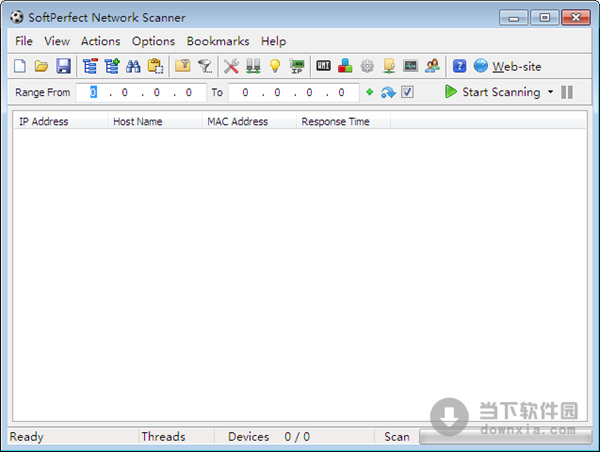Click the last octet of the To field
Image resolution: width=600 pixels, height=452 pixels.
coord(341,92)
